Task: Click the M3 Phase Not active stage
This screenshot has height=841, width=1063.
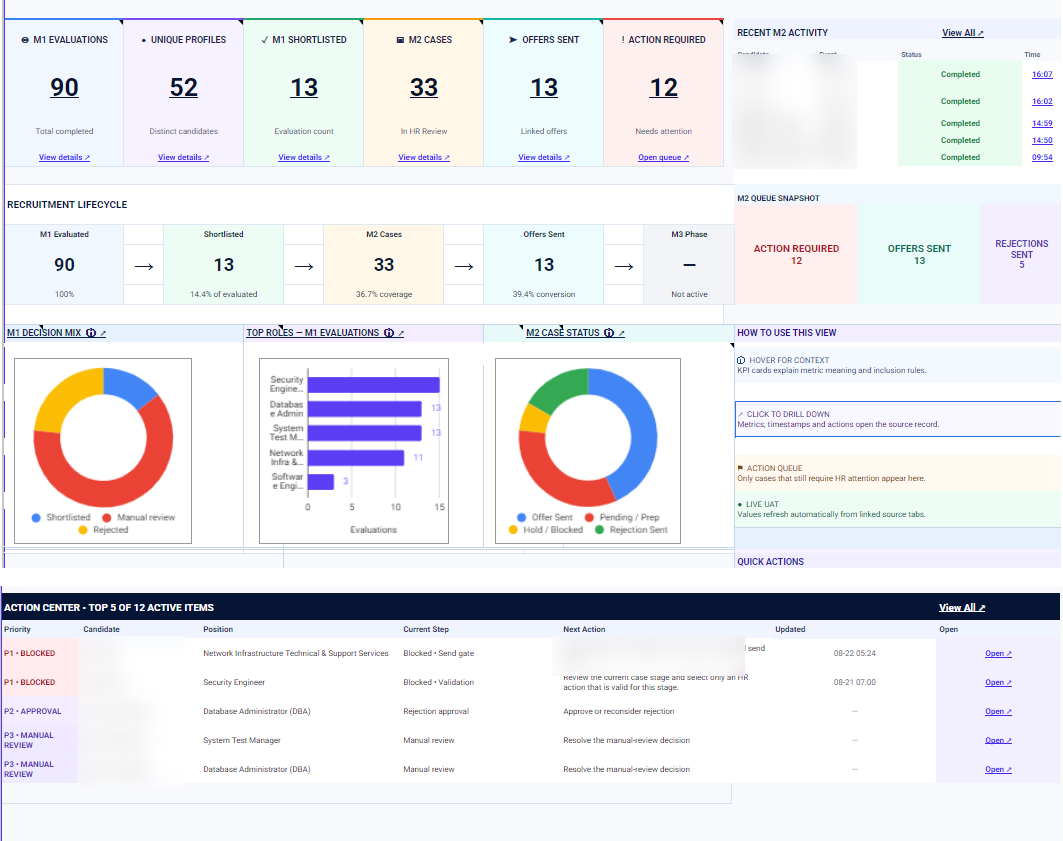Action: click(x=689, y=265)
